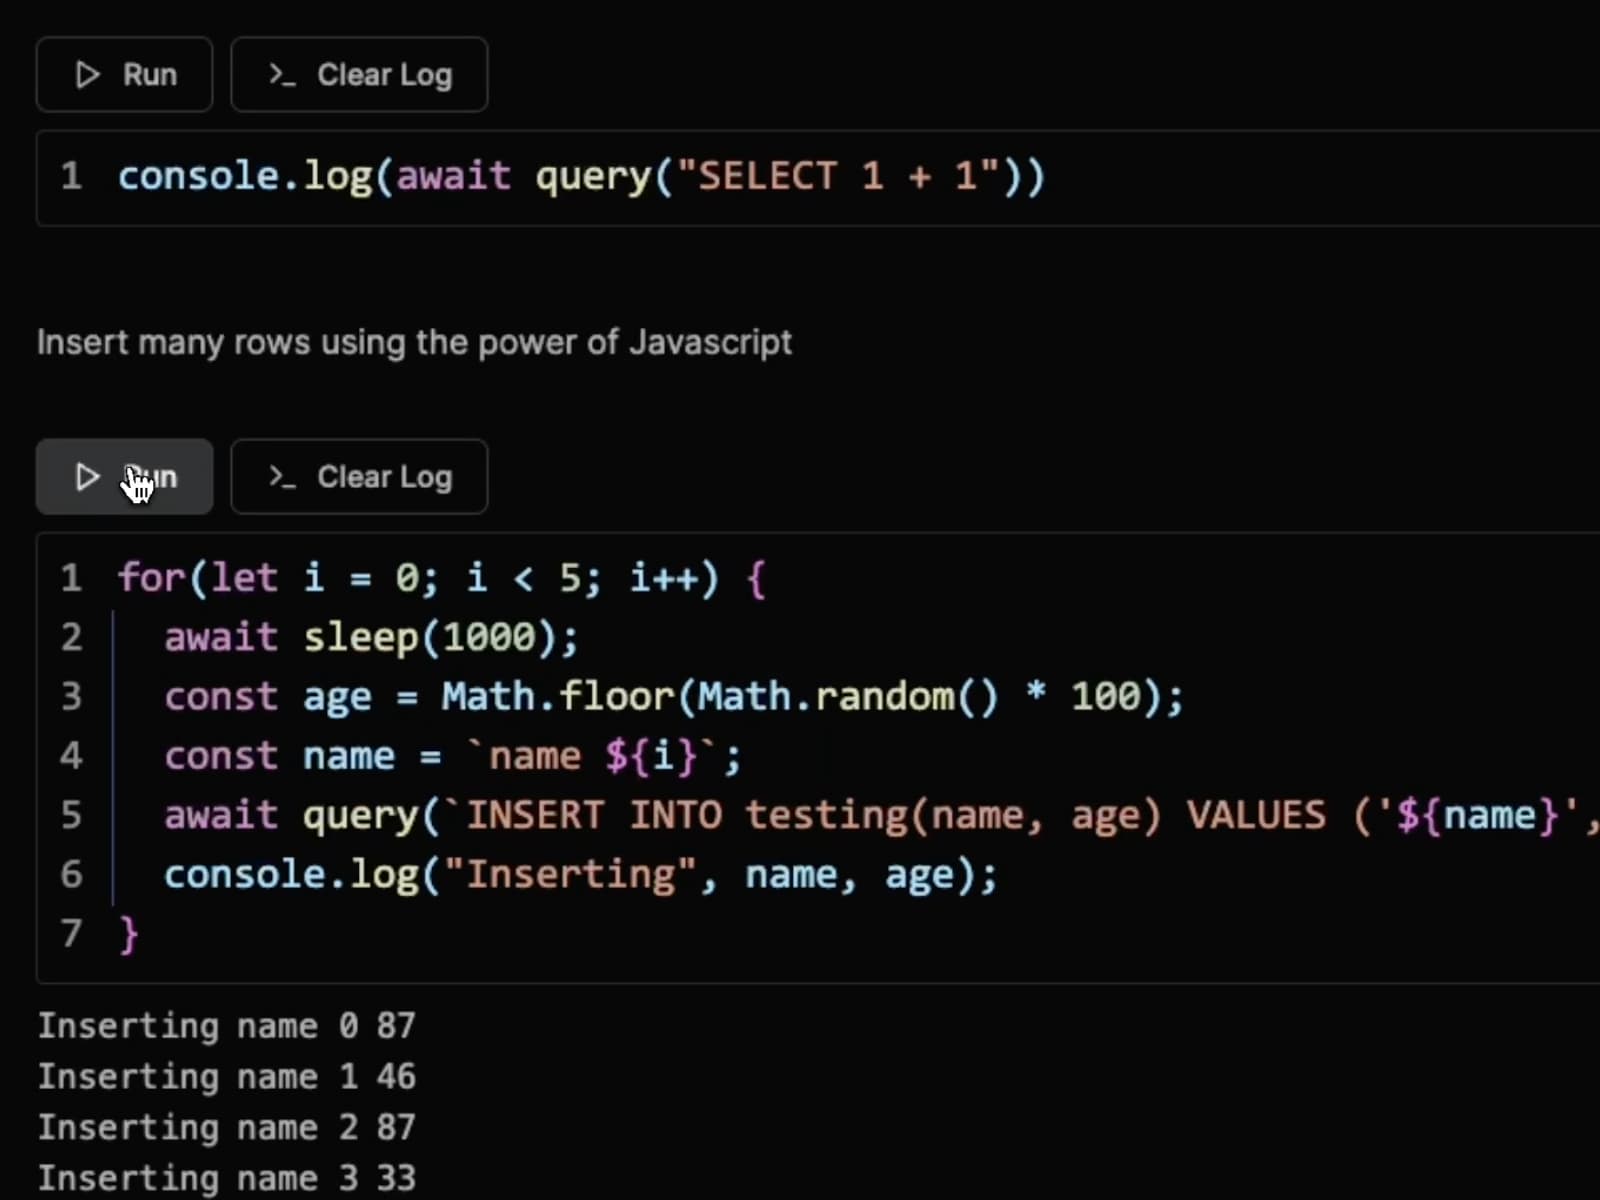Click line number 1 in the top editor gutter
Image resolution: width=1600 pixels, height=1200 pixels.
[x=71, y=177]
